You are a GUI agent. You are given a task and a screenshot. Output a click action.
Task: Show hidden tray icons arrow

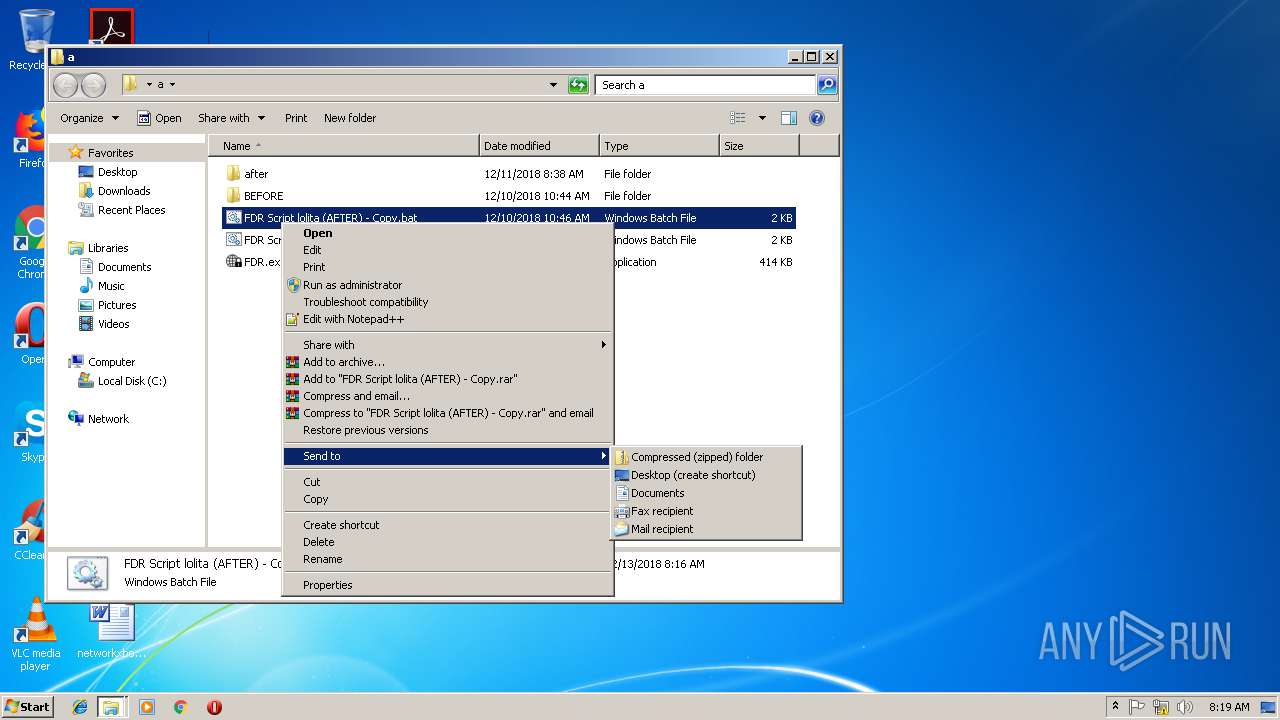coord(1115,707)
